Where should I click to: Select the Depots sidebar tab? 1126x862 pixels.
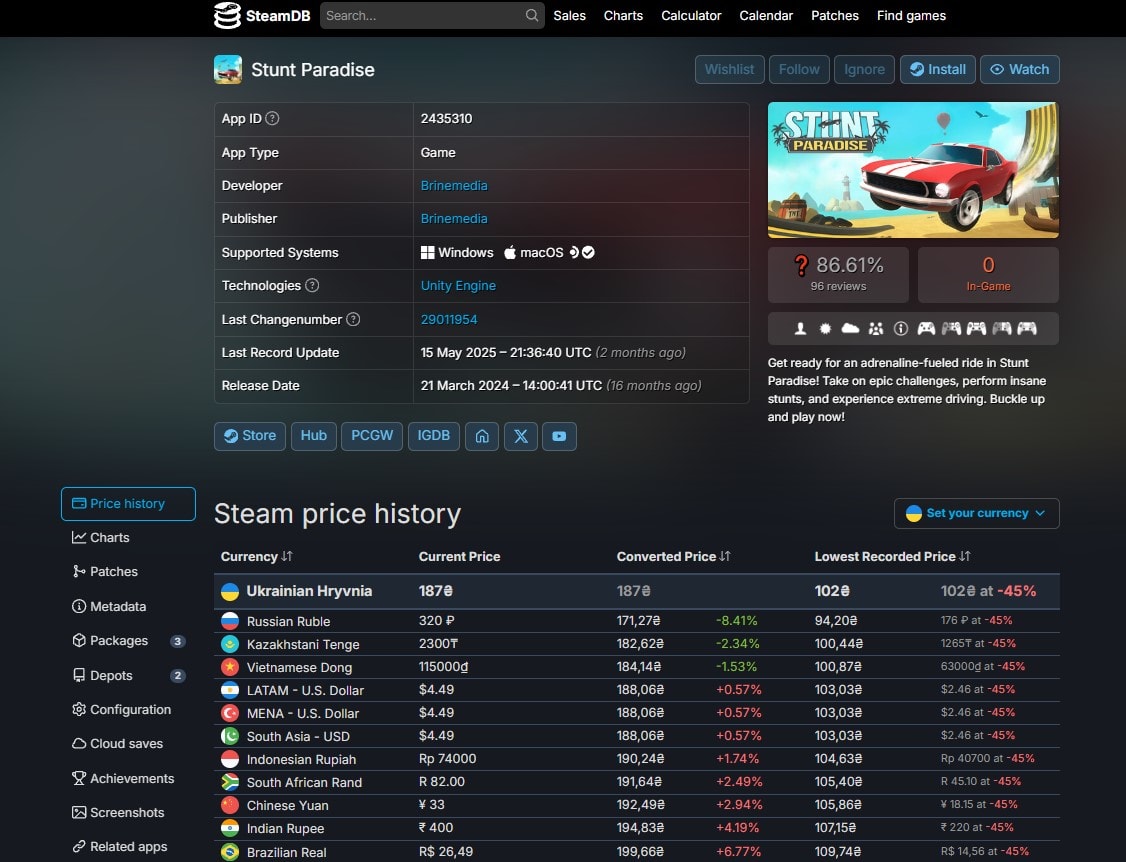coord(128,675)
